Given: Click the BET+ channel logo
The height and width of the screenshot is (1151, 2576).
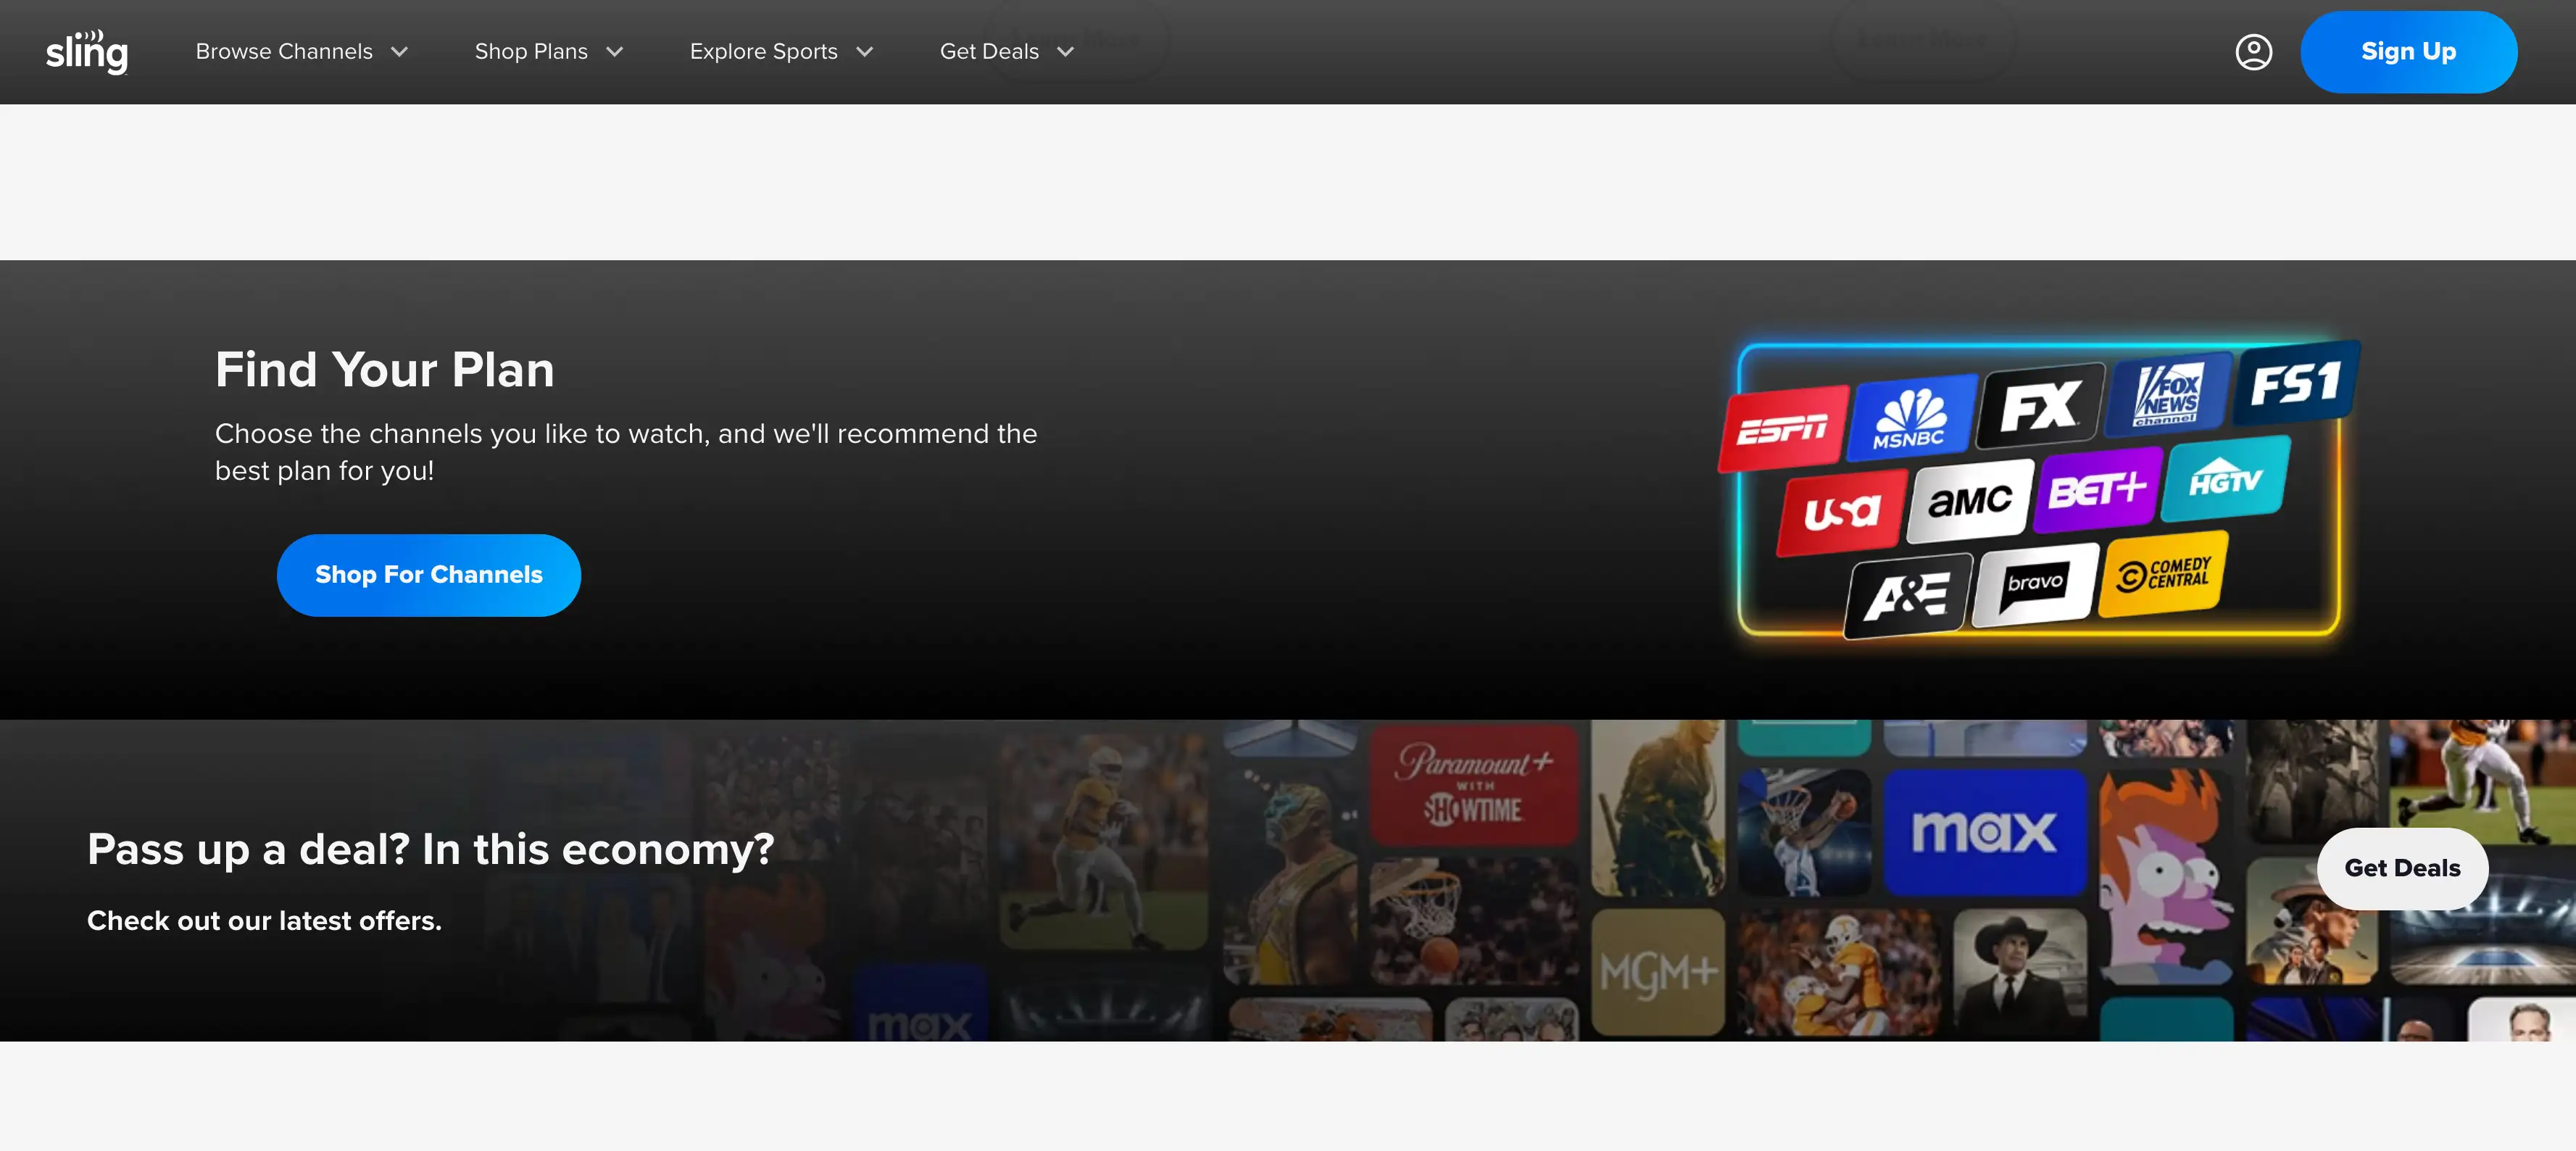Looking at the screenshot, I should click(2097, 490).
